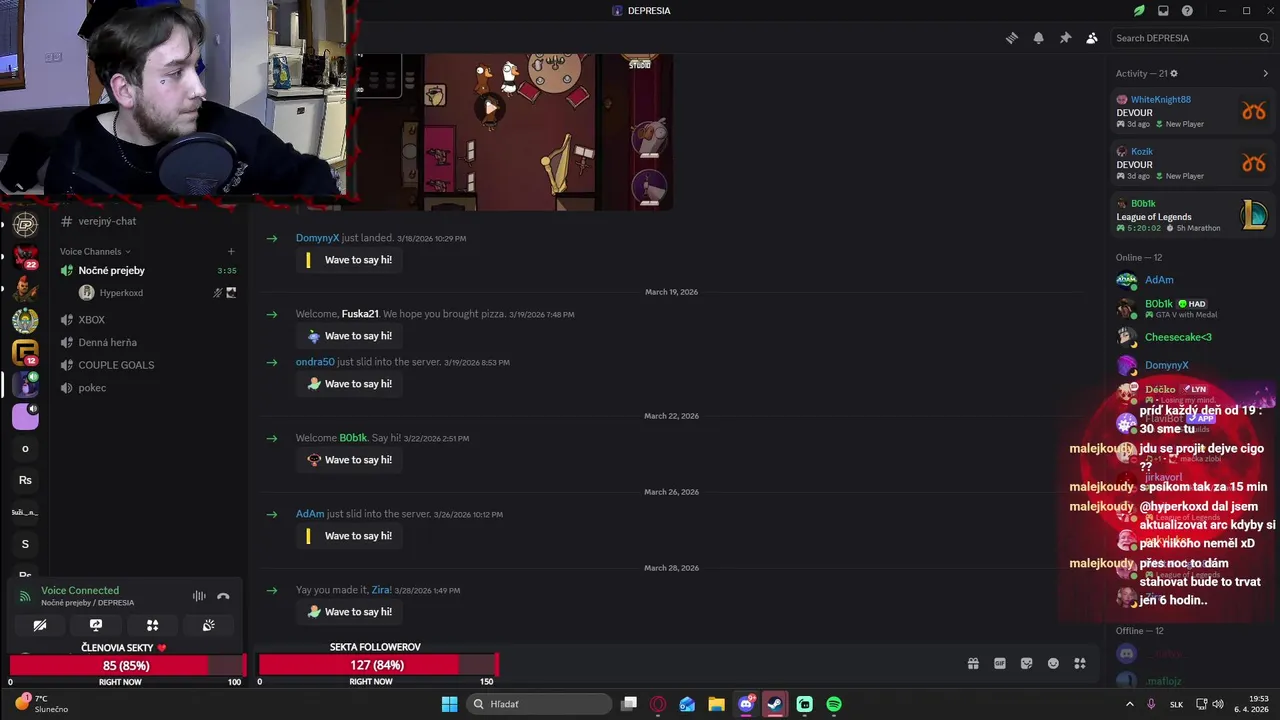The height and width of the screenshot is (720, 1280).
Task: Open volume control in system tray
Action: (1218, 704)
